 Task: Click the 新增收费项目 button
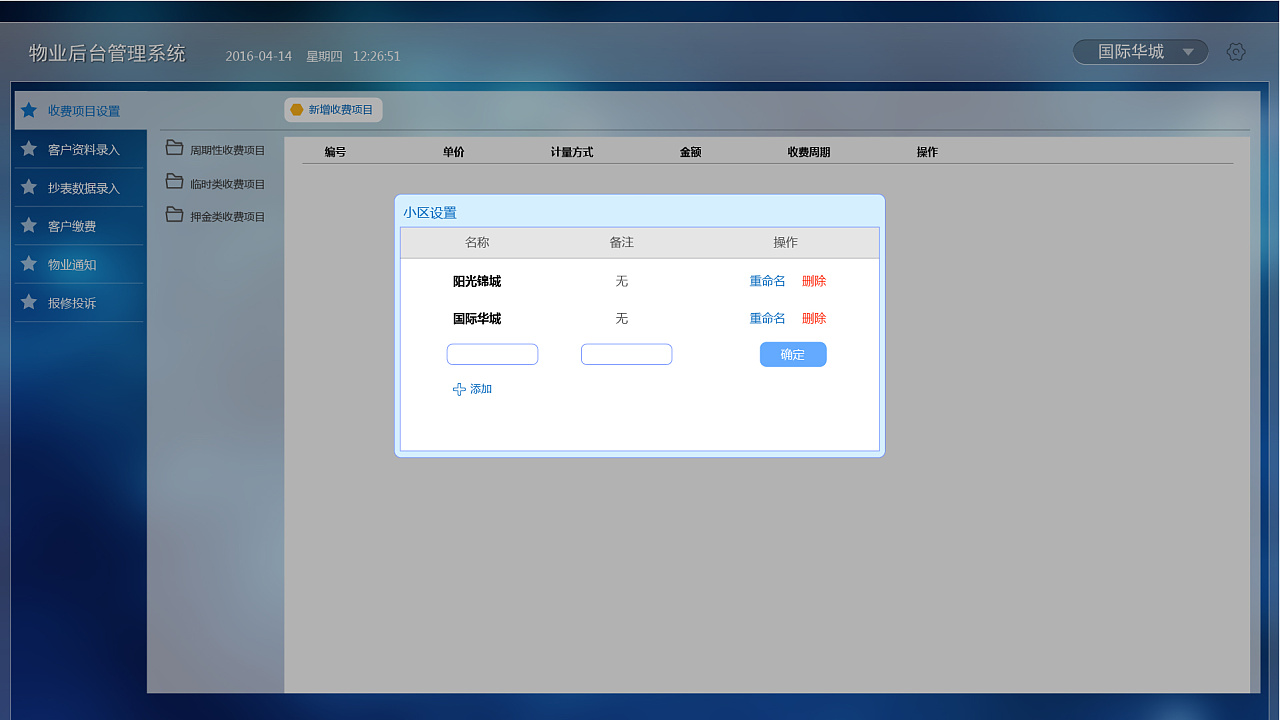(x=333, y=110)
